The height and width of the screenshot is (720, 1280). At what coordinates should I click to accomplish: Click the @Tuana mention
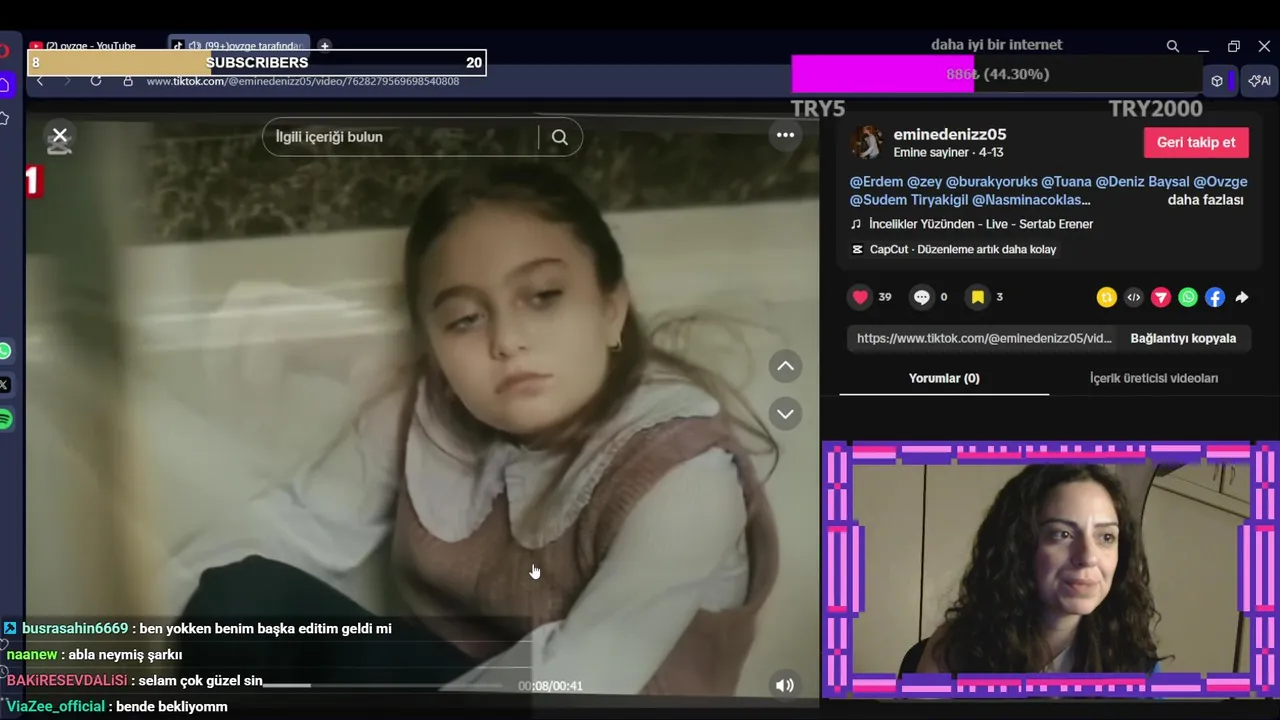pyautogui.click(x=1066, y=182)
